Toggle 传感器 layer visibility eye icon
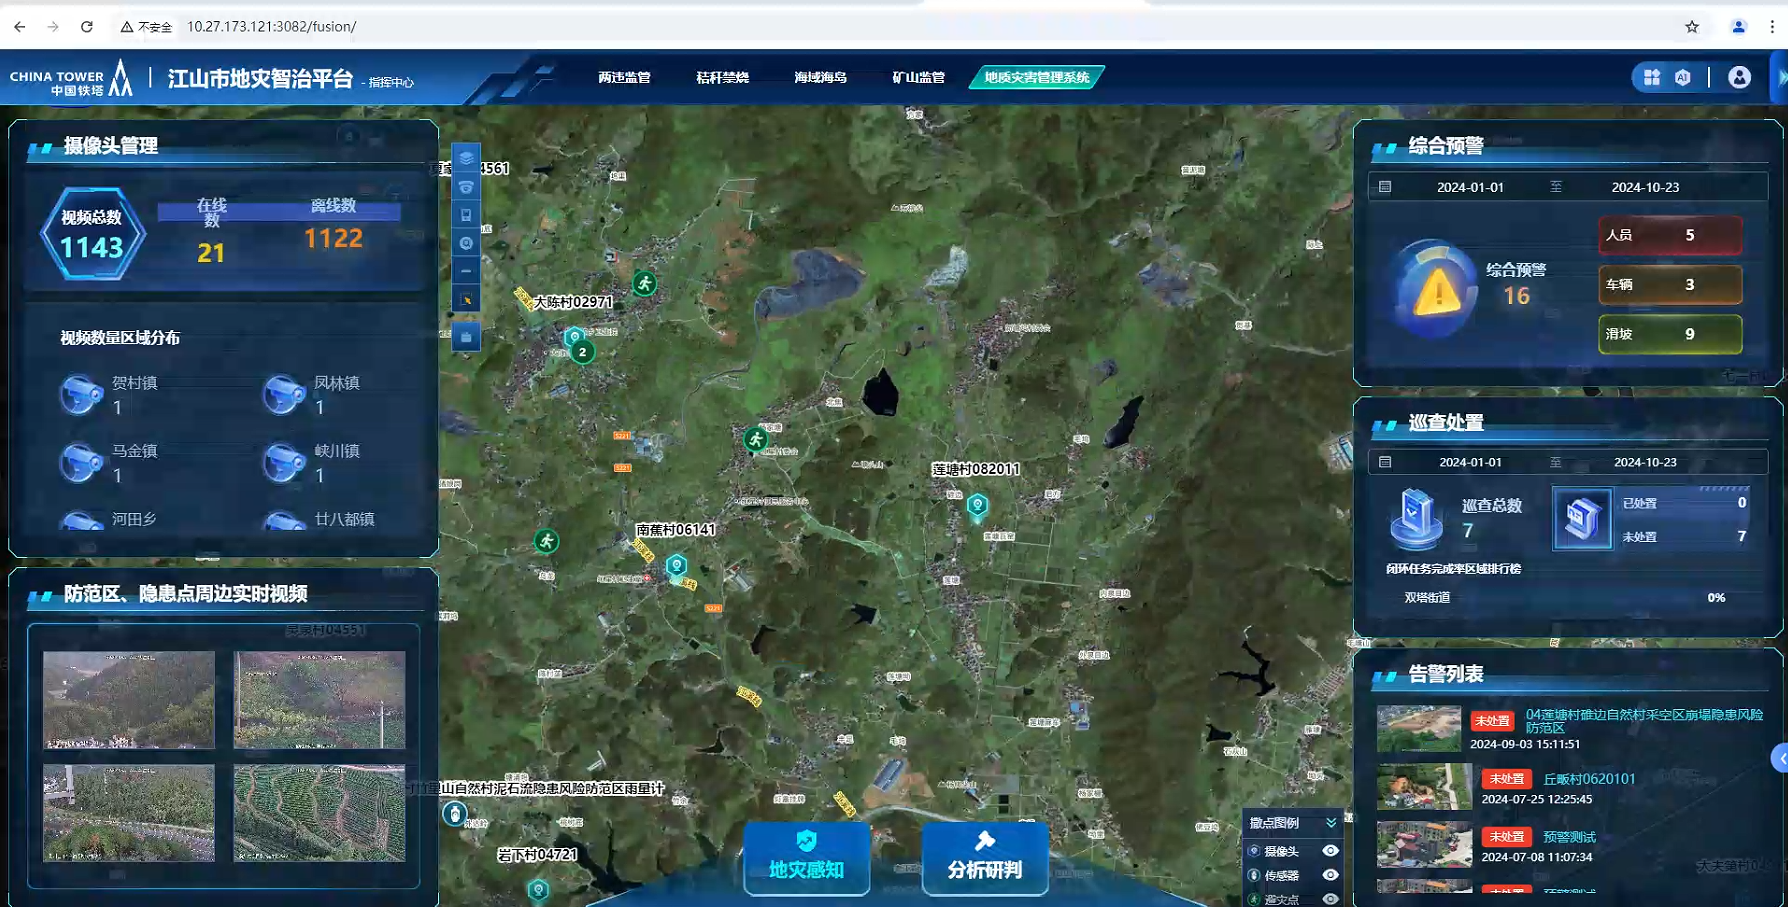 coord(1330,875)
